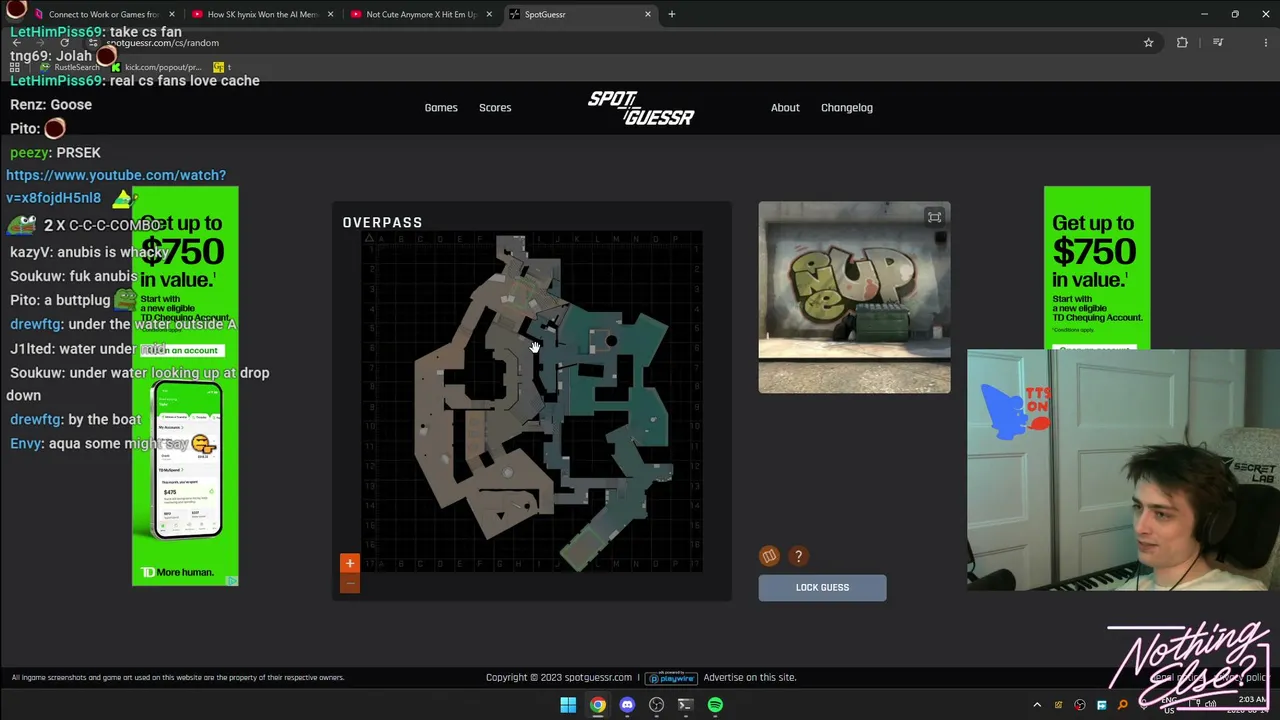Open OBS Studio from the taskbar
Image resolution: width=1280 pixels, height=720 pixels.
656,705
